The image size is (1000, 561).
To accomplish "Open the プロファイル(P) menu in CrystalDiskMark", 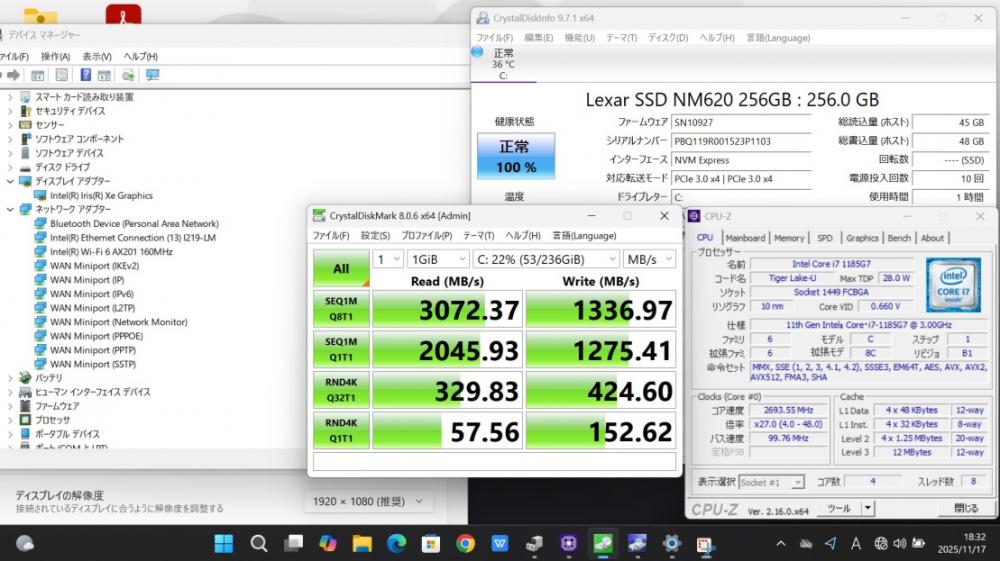I will pos(426,236).
